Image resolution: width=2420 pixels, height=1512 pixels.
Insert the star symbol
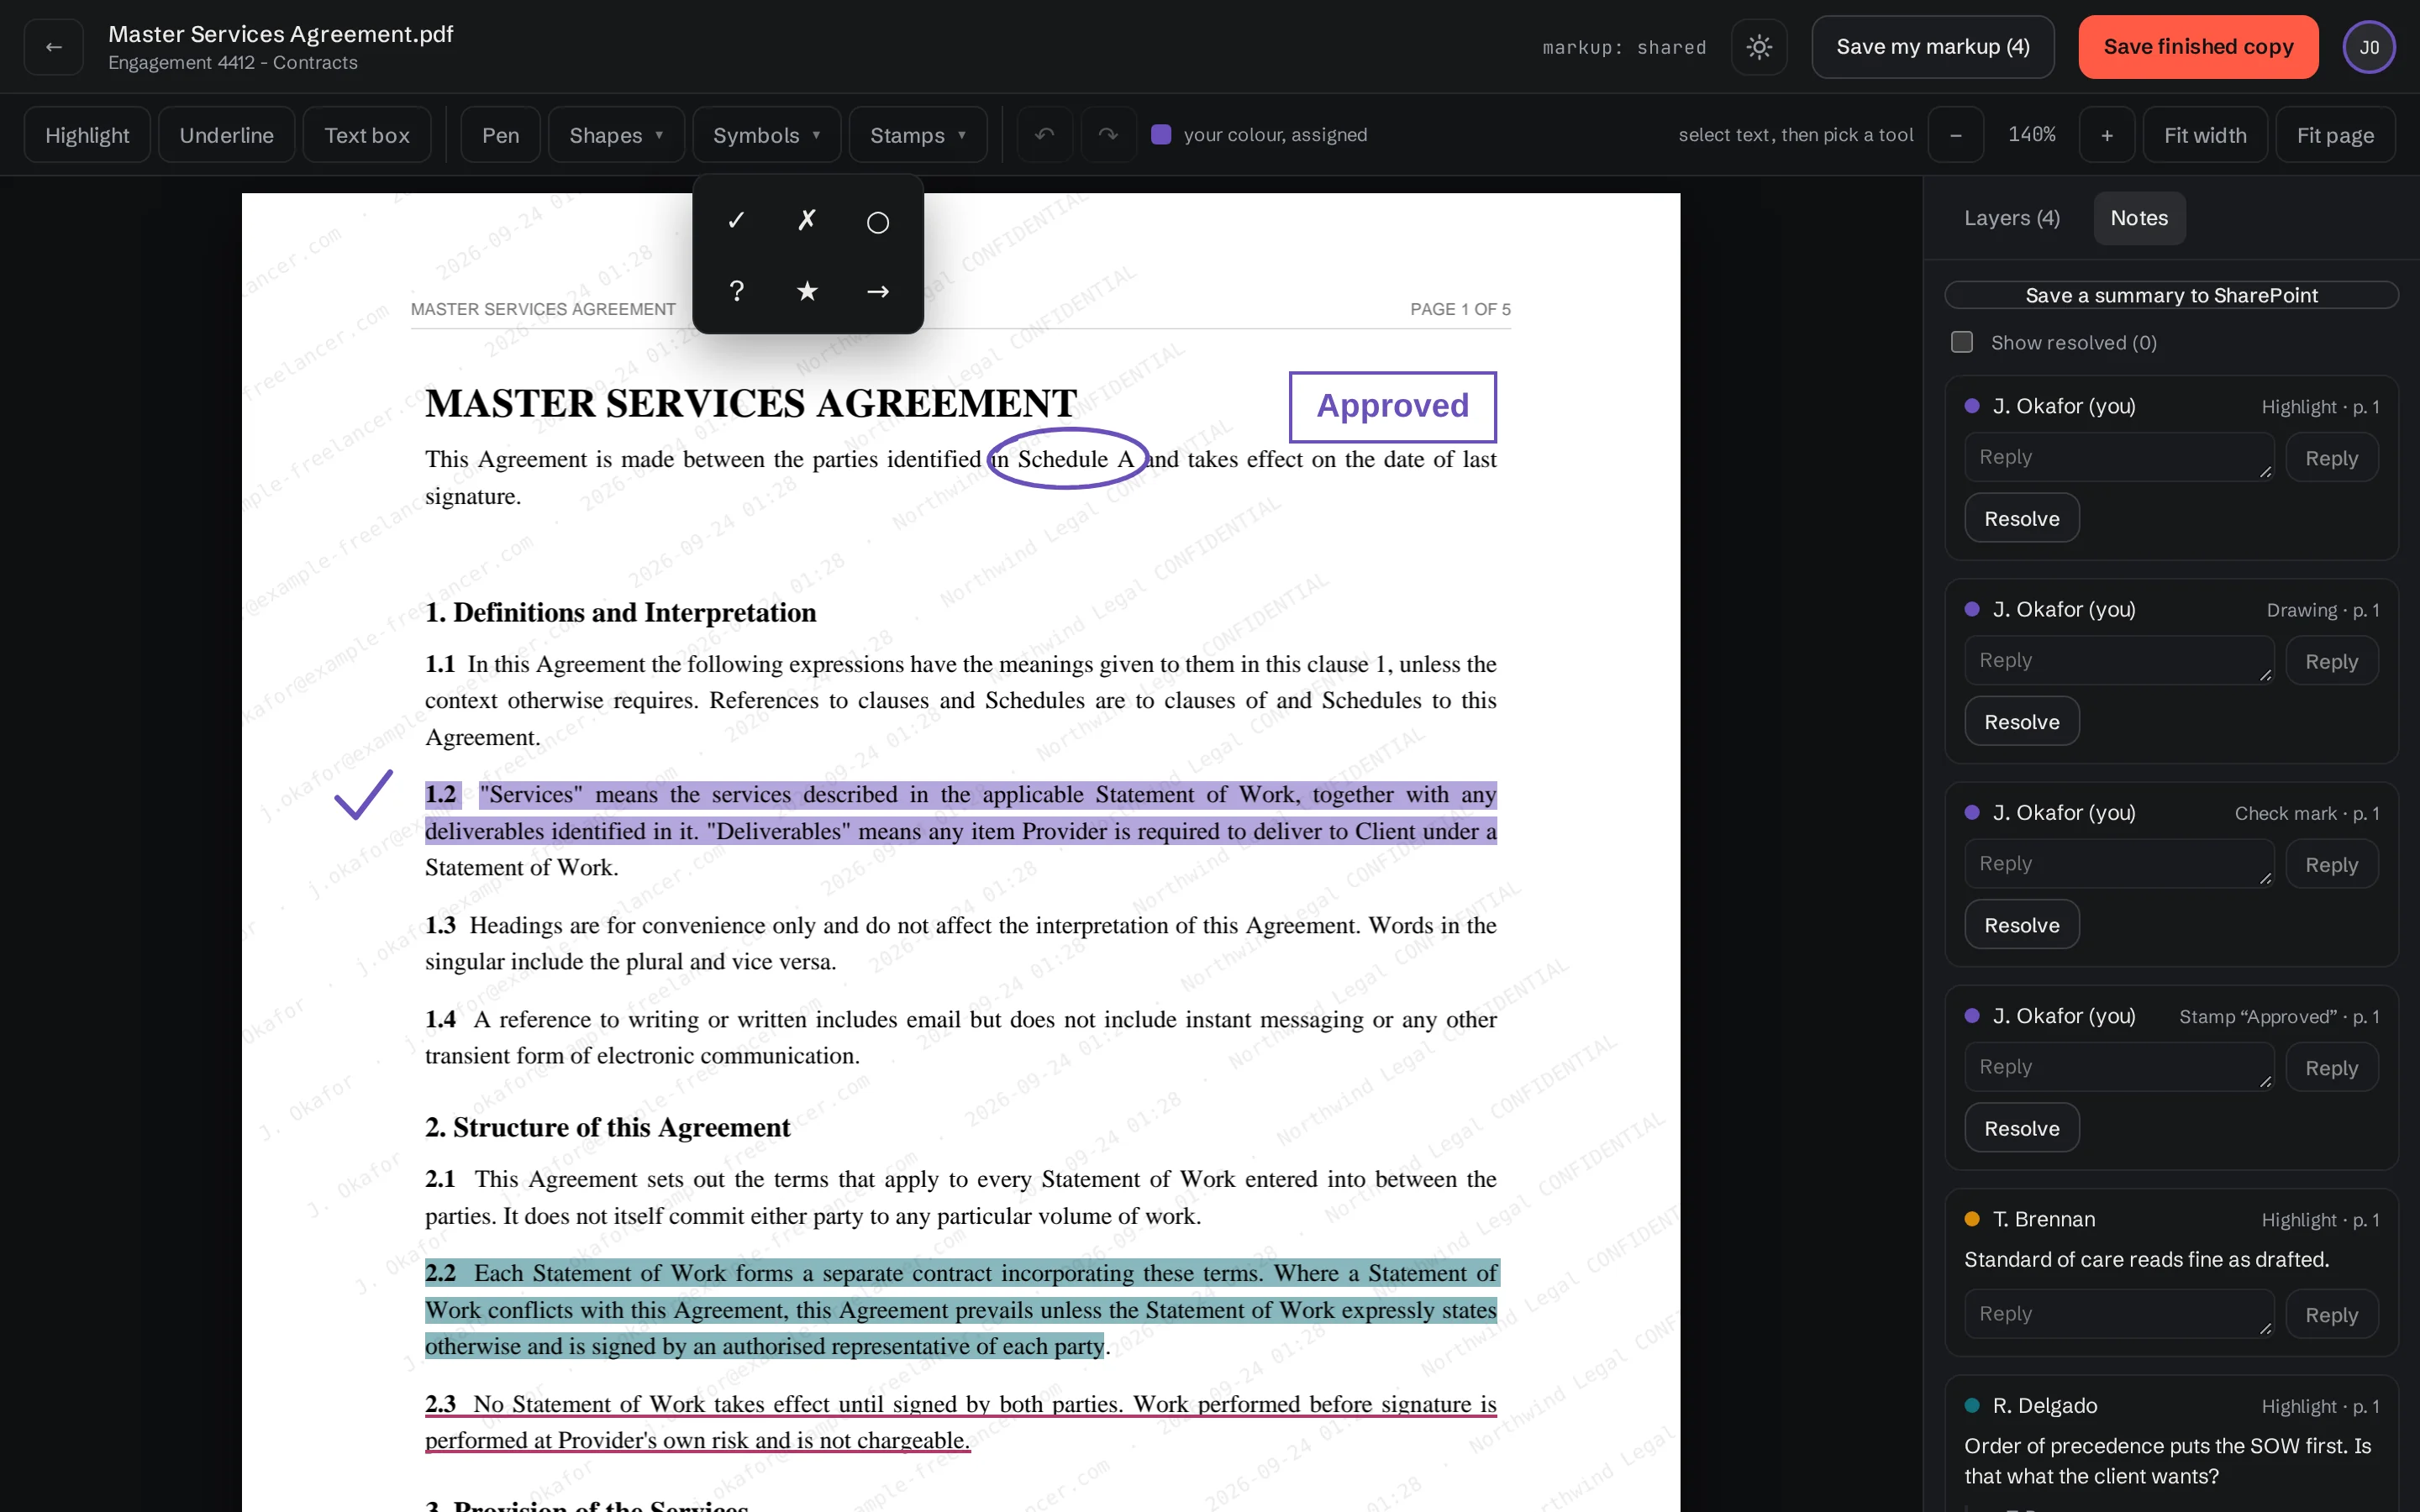tap(807, 291)
